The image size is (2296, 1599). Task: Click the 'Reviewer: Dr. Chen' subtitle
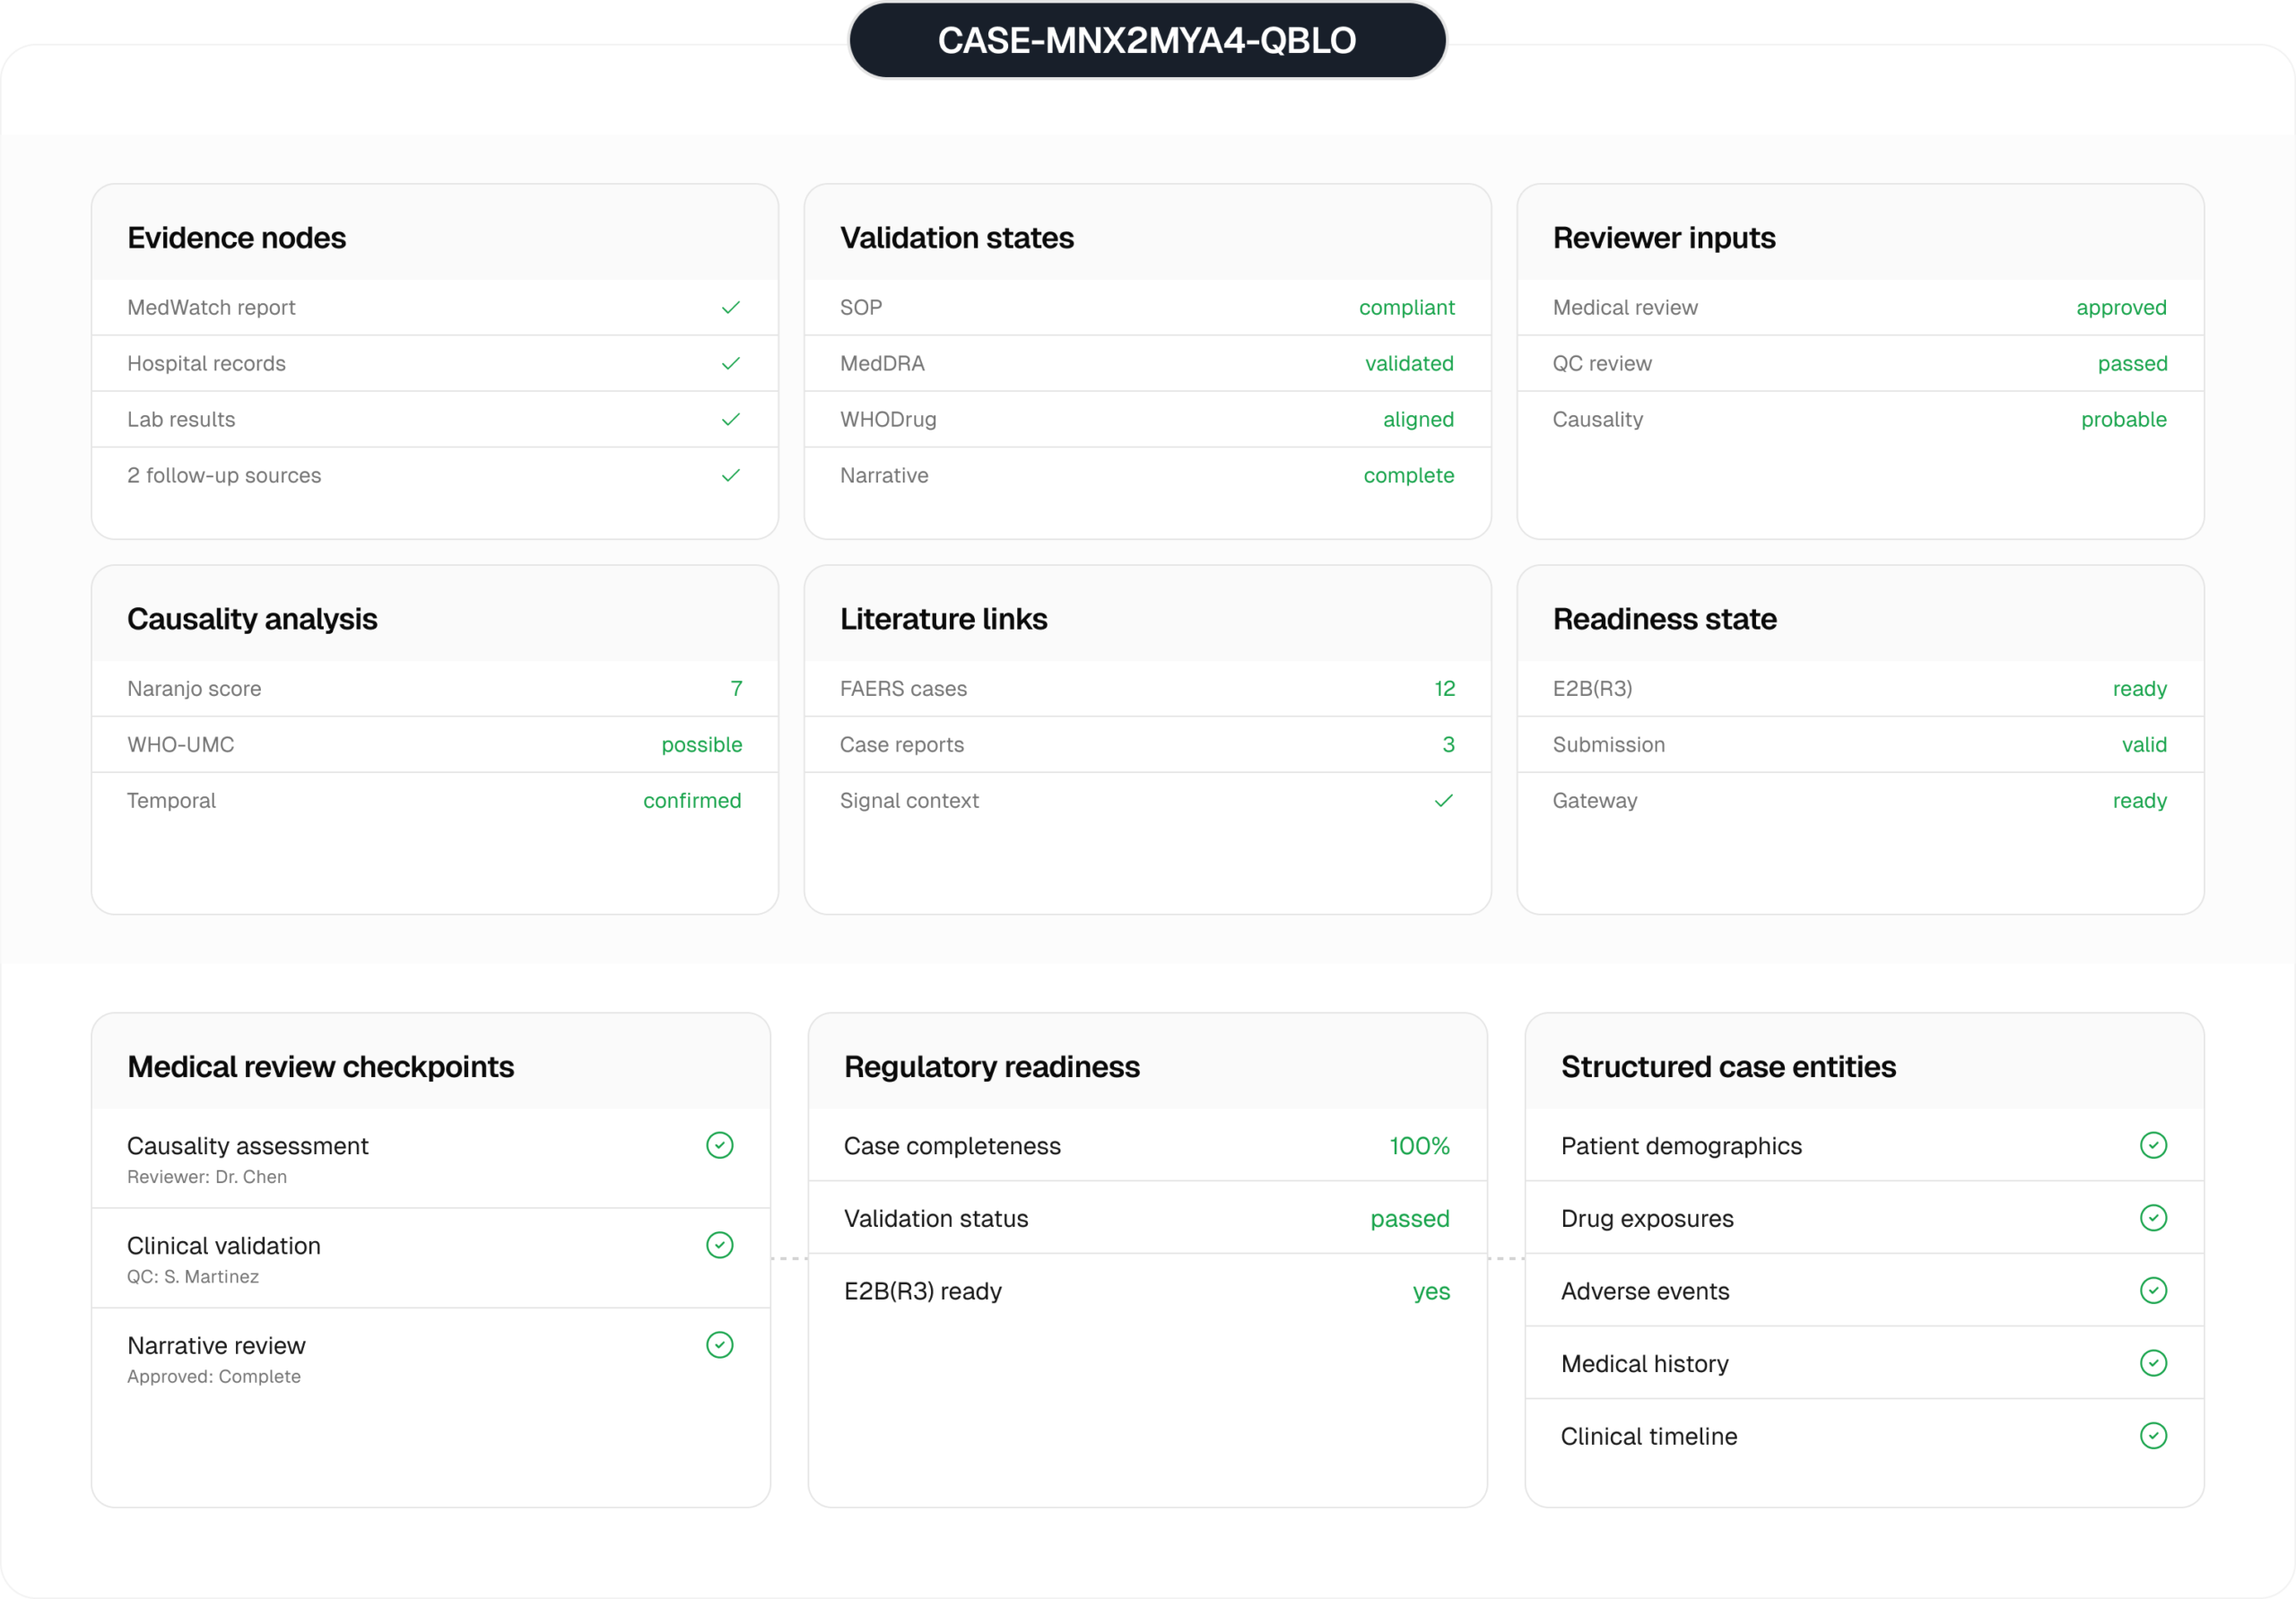(207, 1177)
